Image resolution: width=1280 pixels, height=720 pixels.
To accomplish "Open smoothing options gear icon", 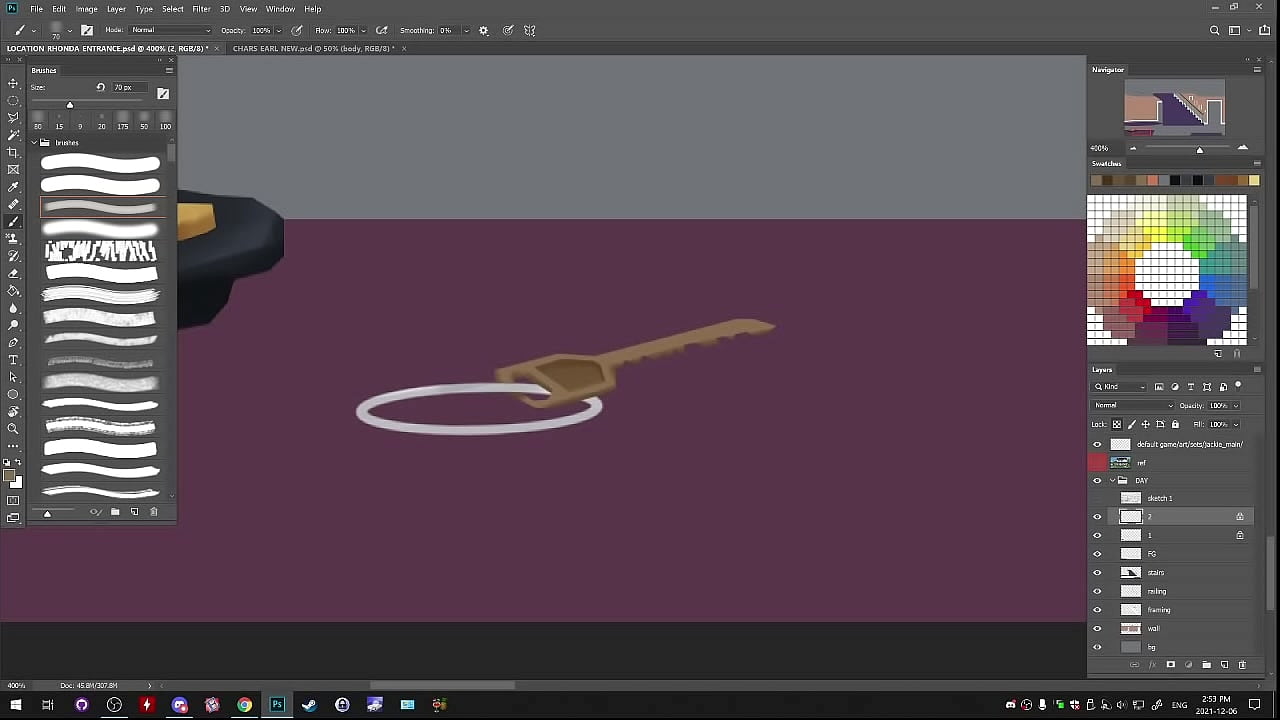I will [484, 30].
